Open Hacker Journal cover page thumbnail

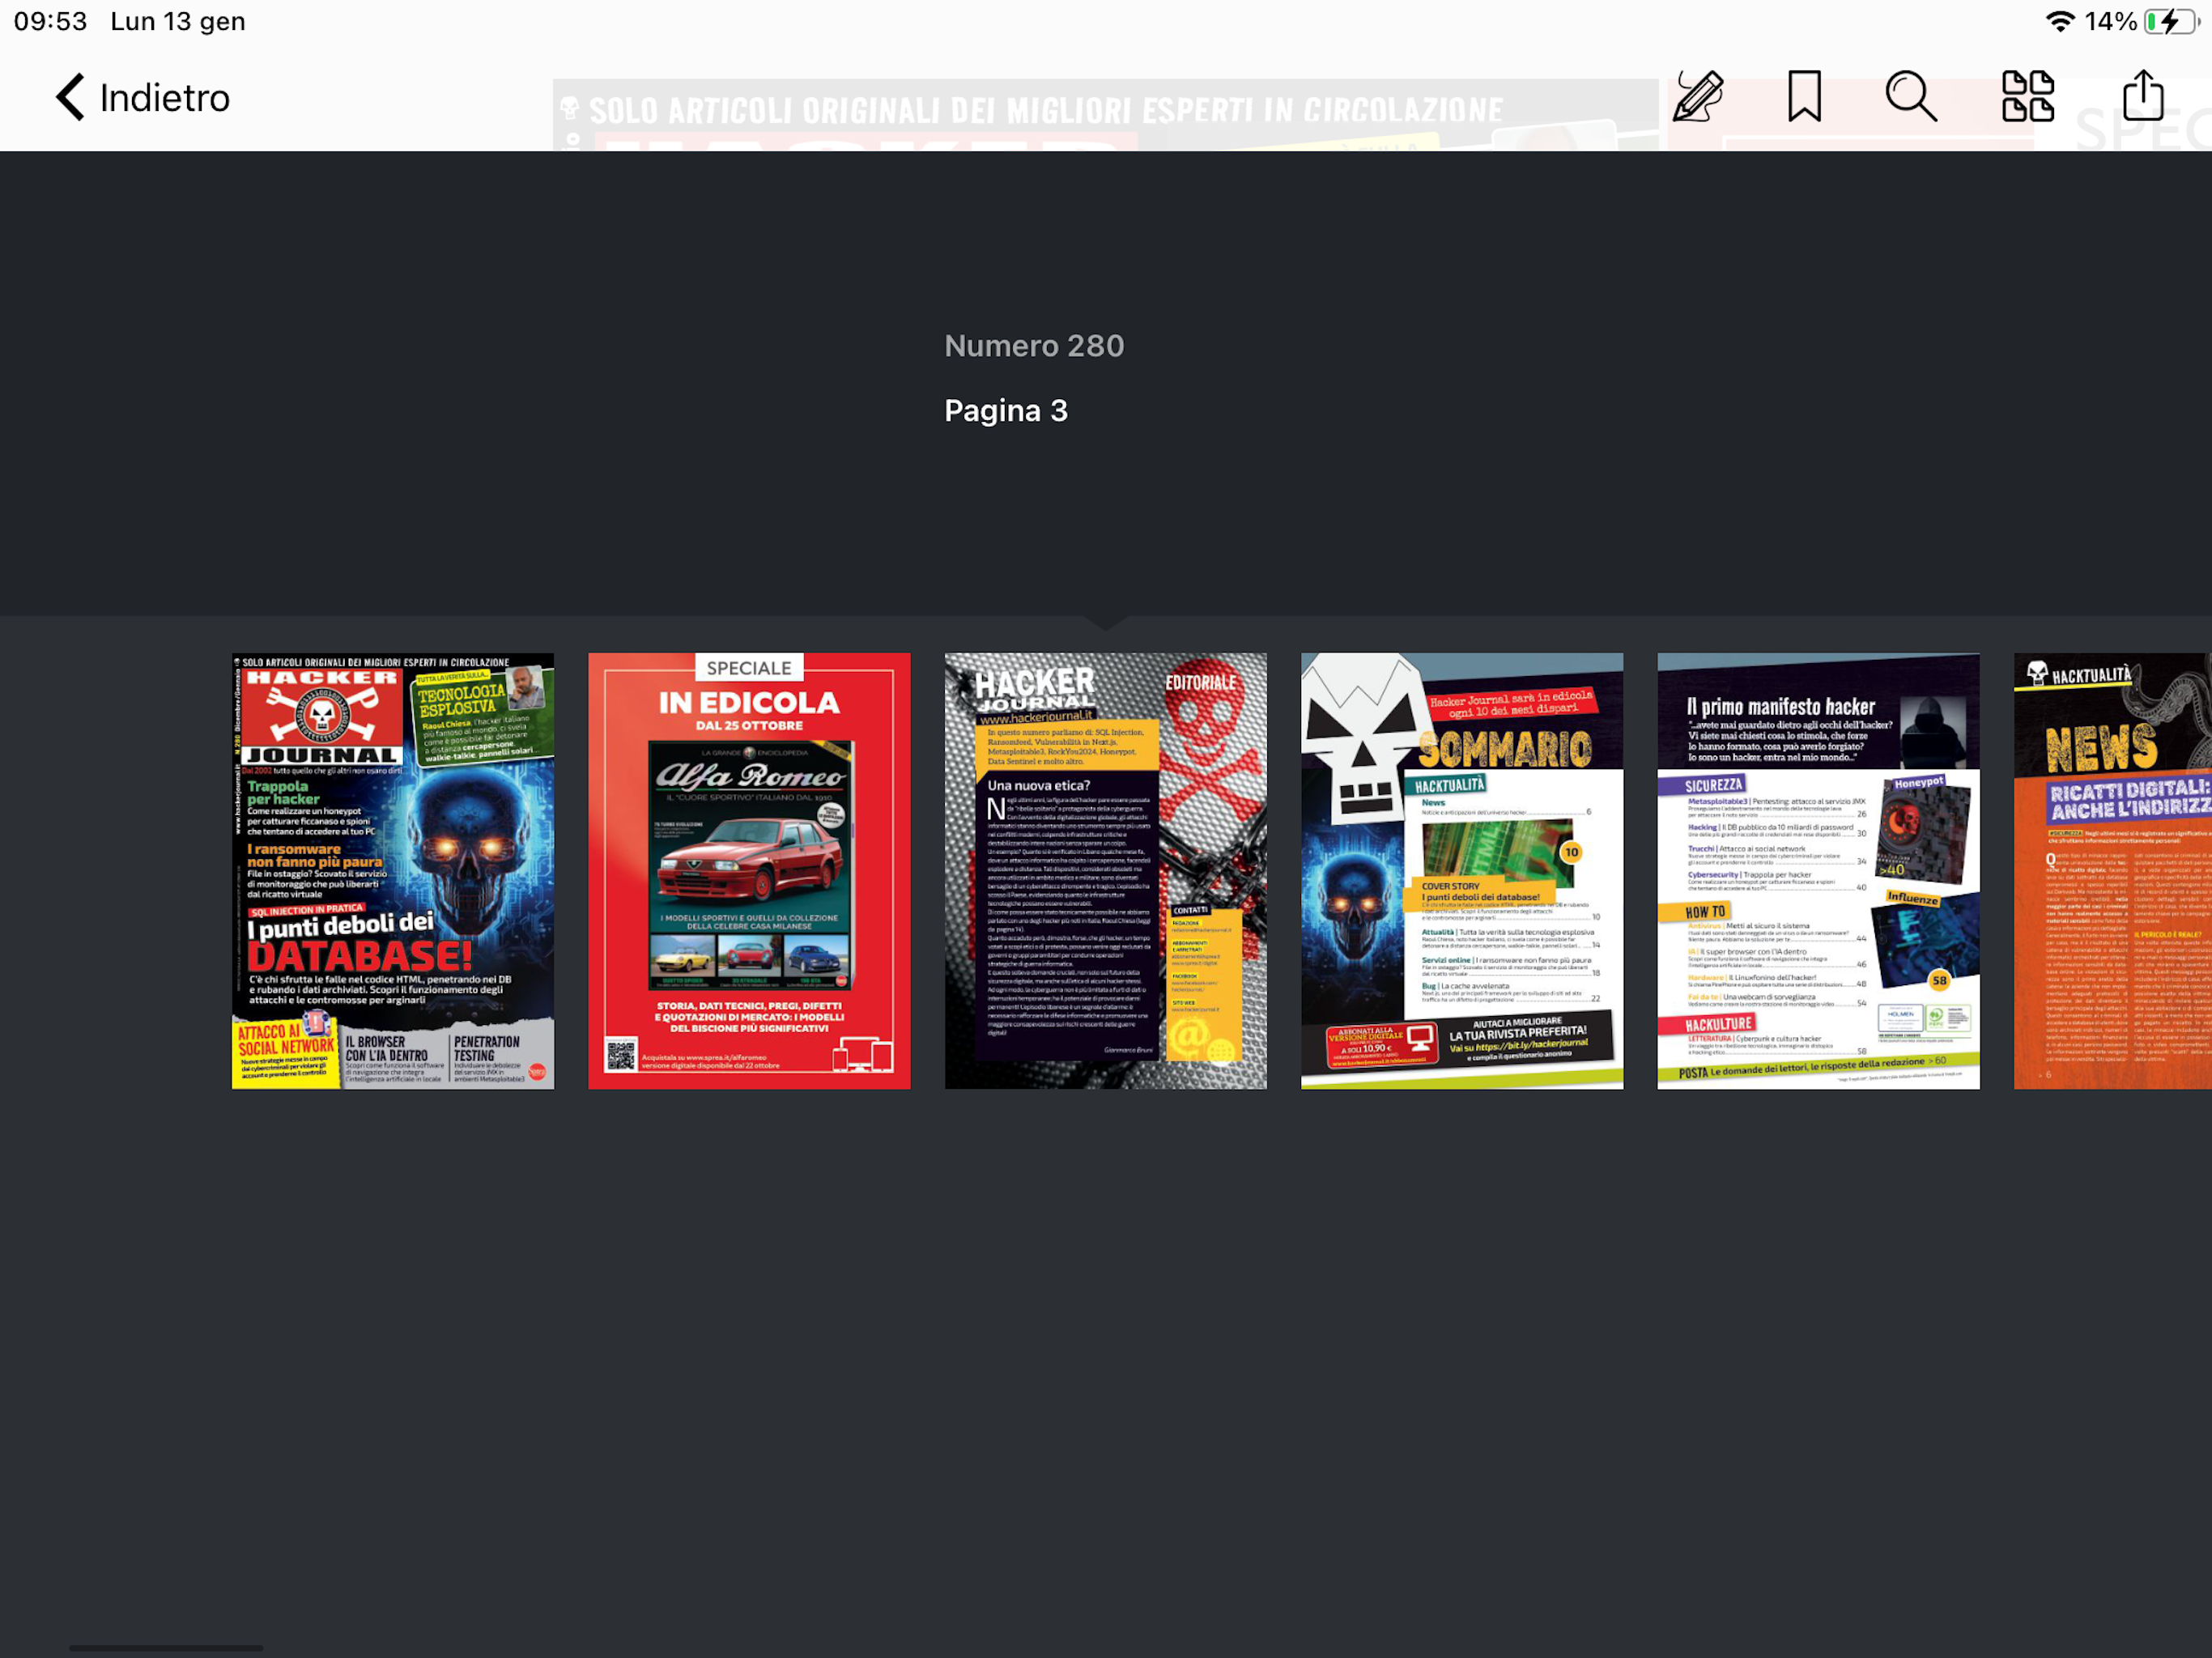[393, 871]
